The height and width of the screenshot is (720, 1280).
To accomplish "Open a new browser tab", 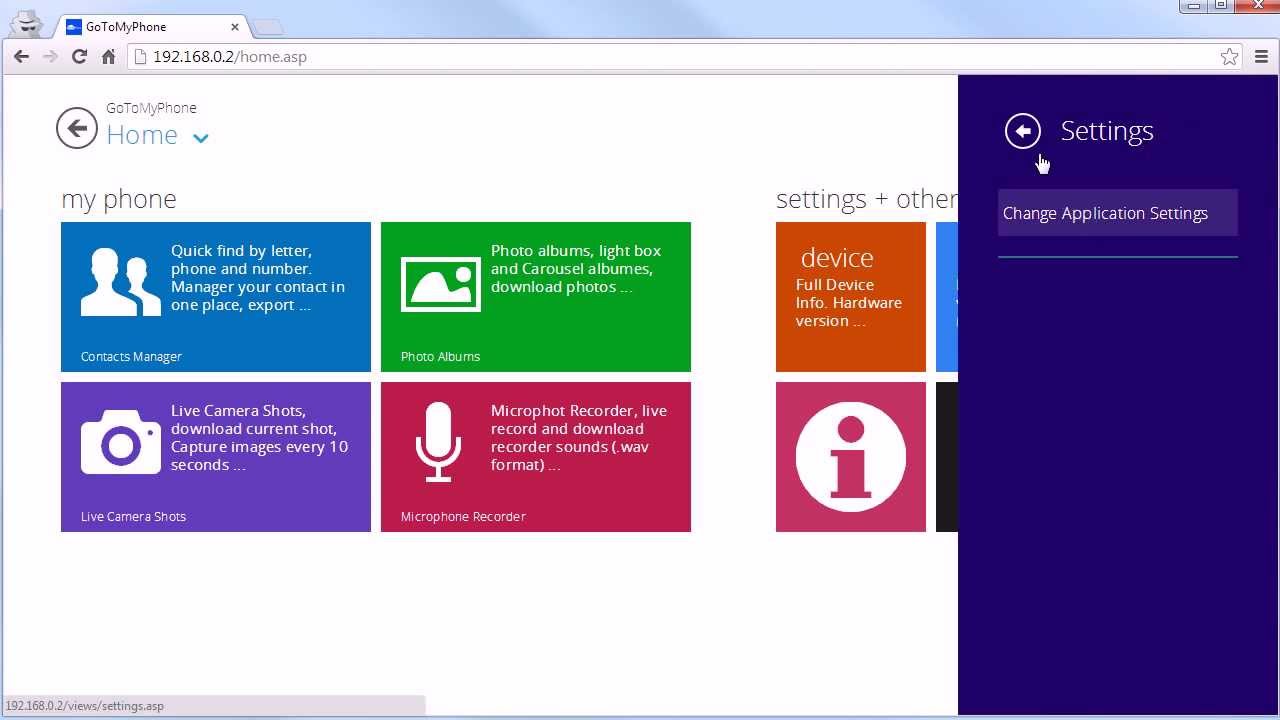I will pyautogui.click(x=267, y=27).
